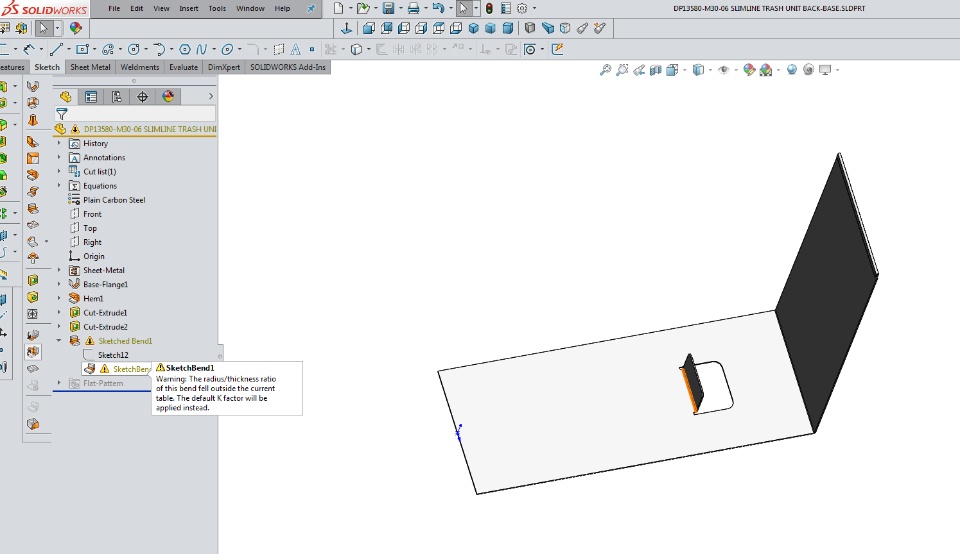Open the ConfigurationManager tab icon
The width and height of the screenshot is (960, 554).
click(117, 97)
